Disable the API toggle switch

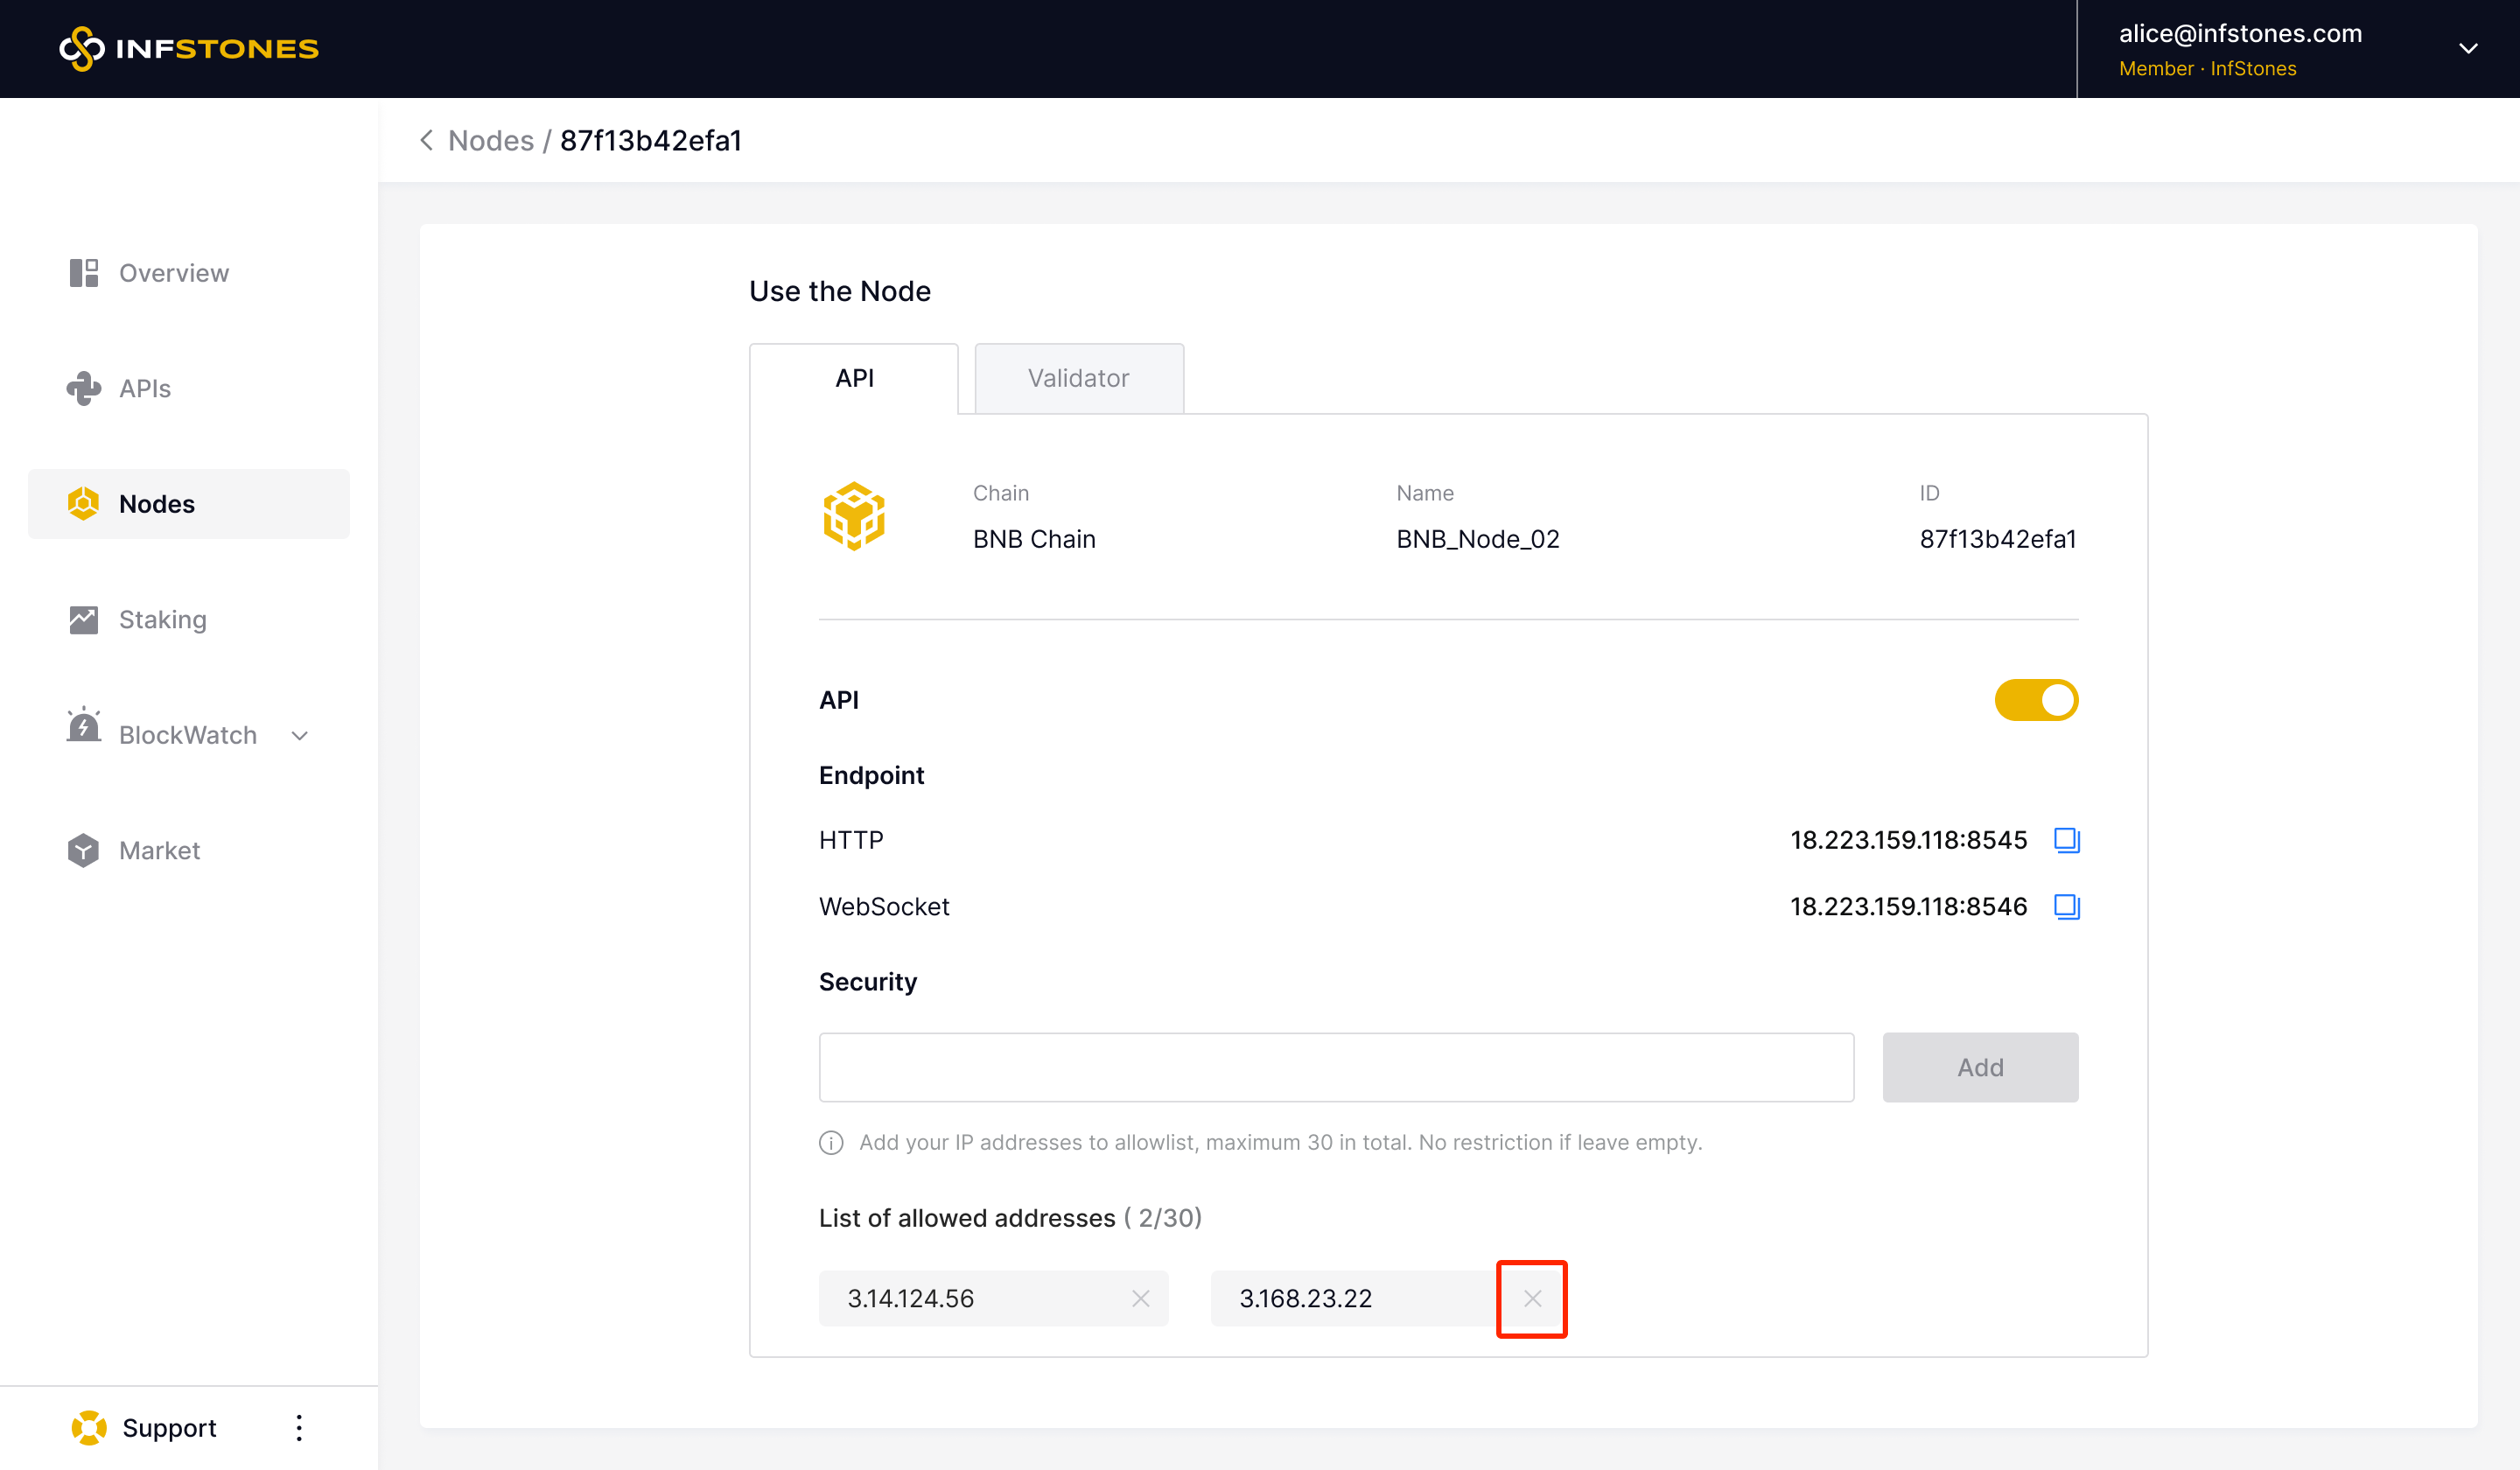(x=2036, y=700)
